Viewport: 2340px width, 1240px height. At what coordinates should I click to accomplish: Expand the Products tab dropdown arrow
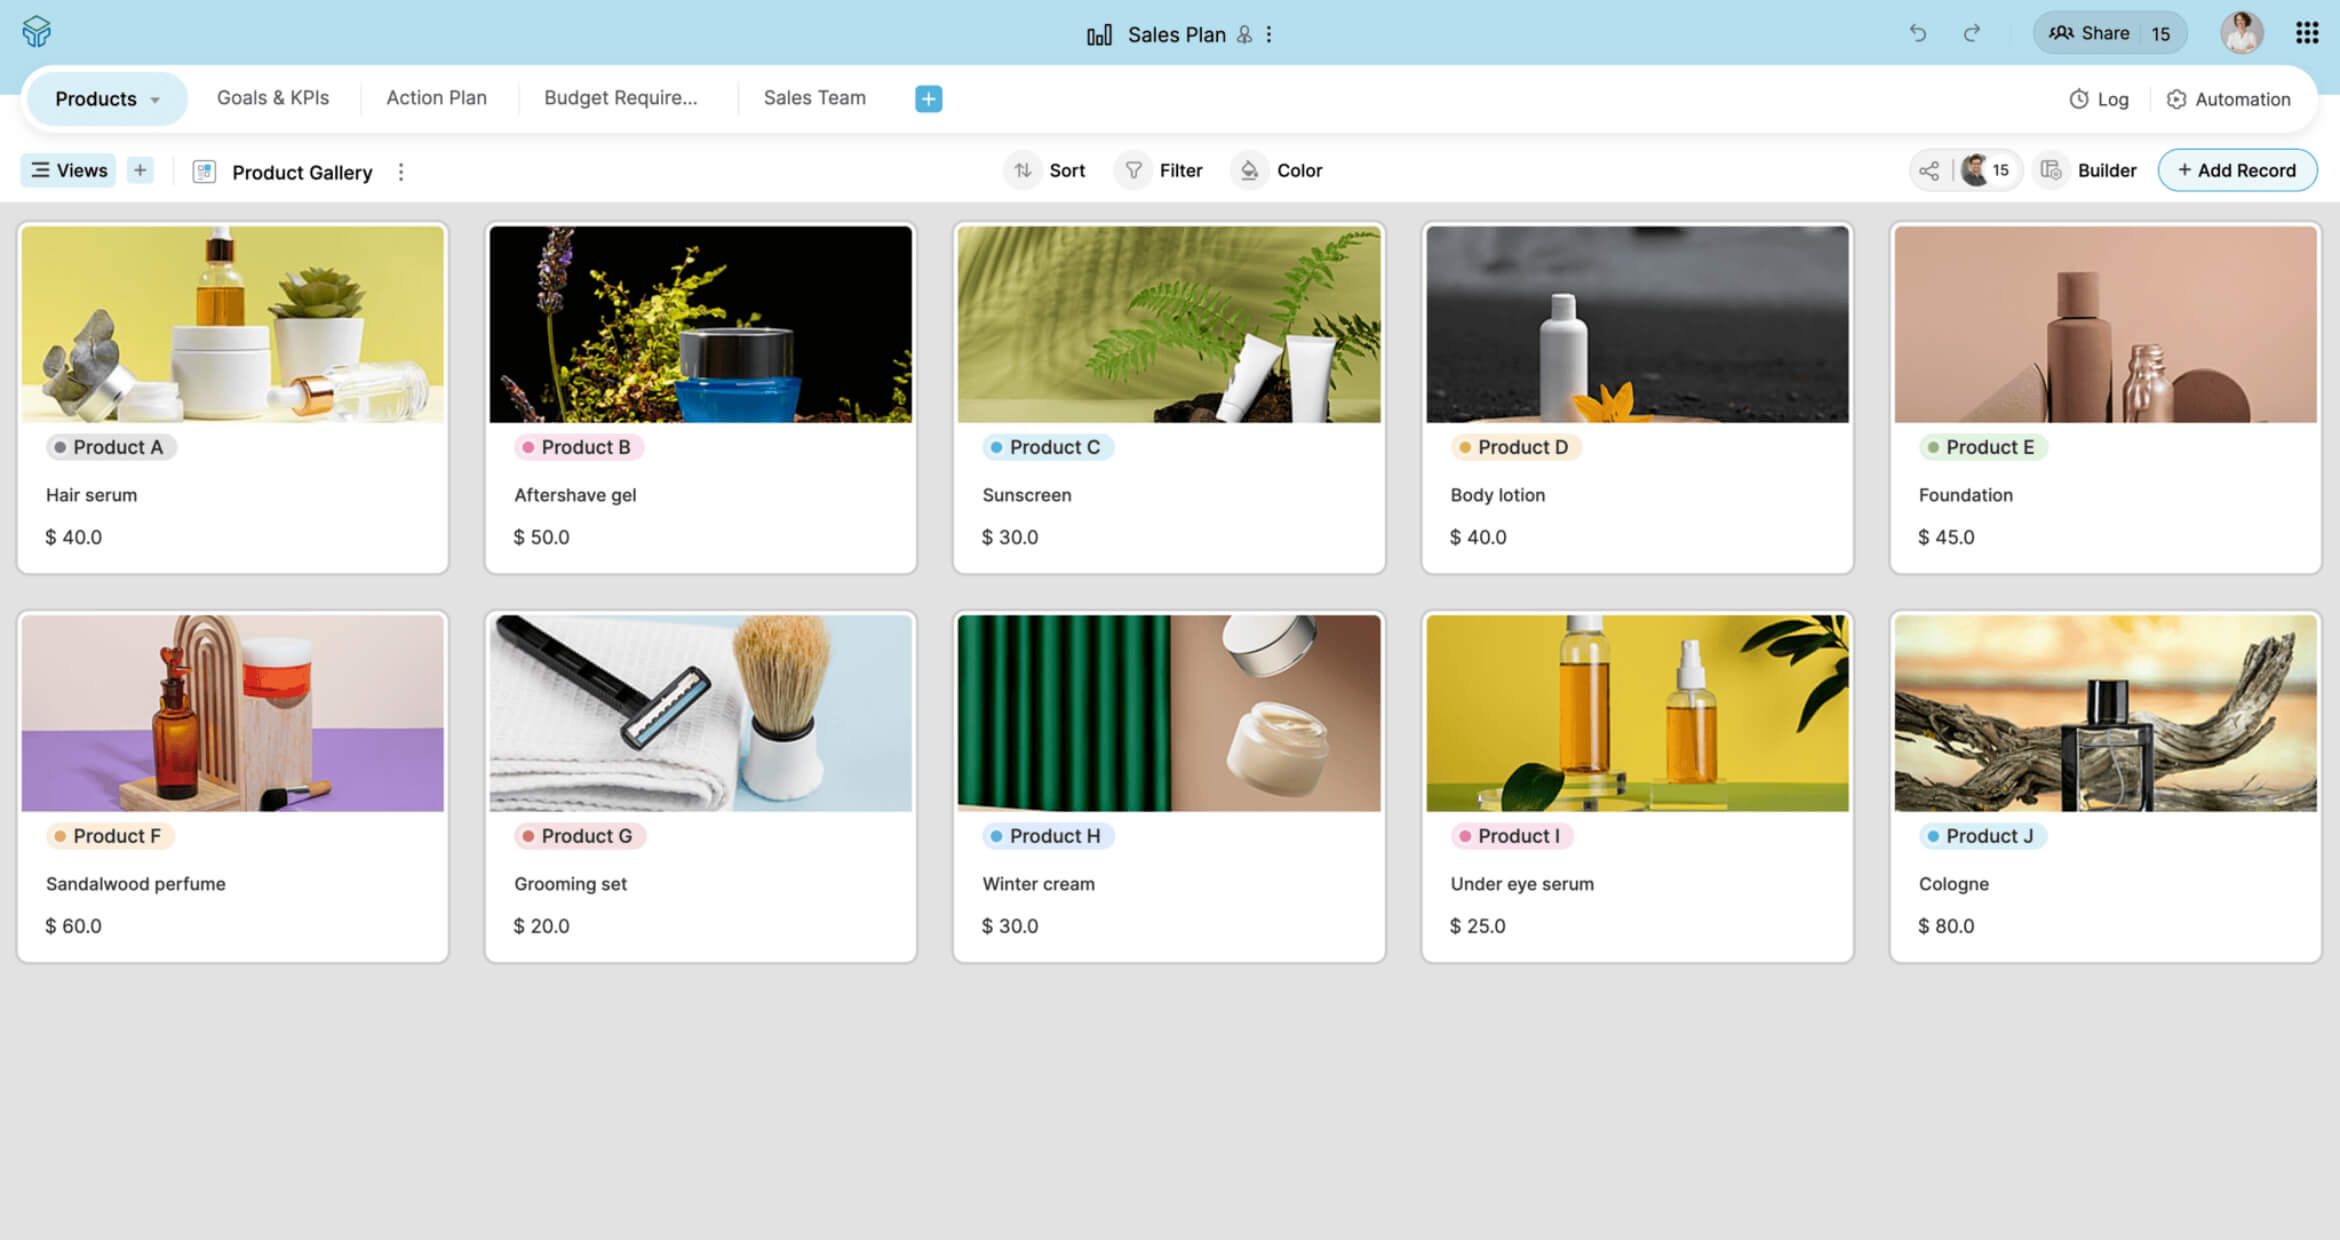[x=155, y=99]
